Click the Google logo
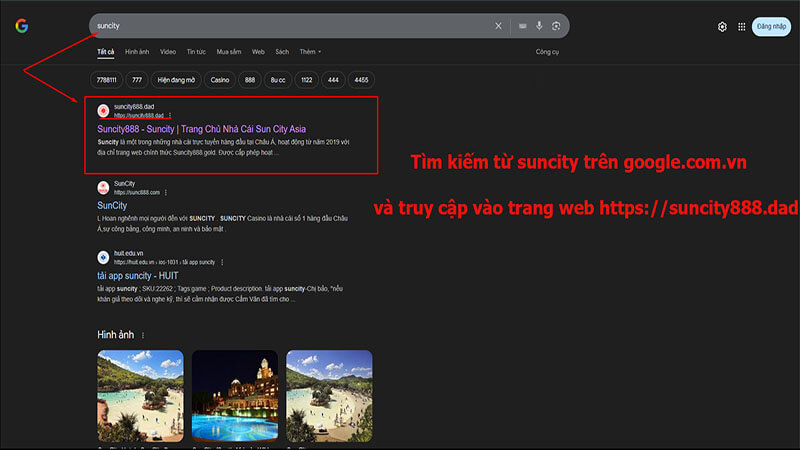Image resolution: width=800 pixels, height=450 pixels. tap(21, 26)
